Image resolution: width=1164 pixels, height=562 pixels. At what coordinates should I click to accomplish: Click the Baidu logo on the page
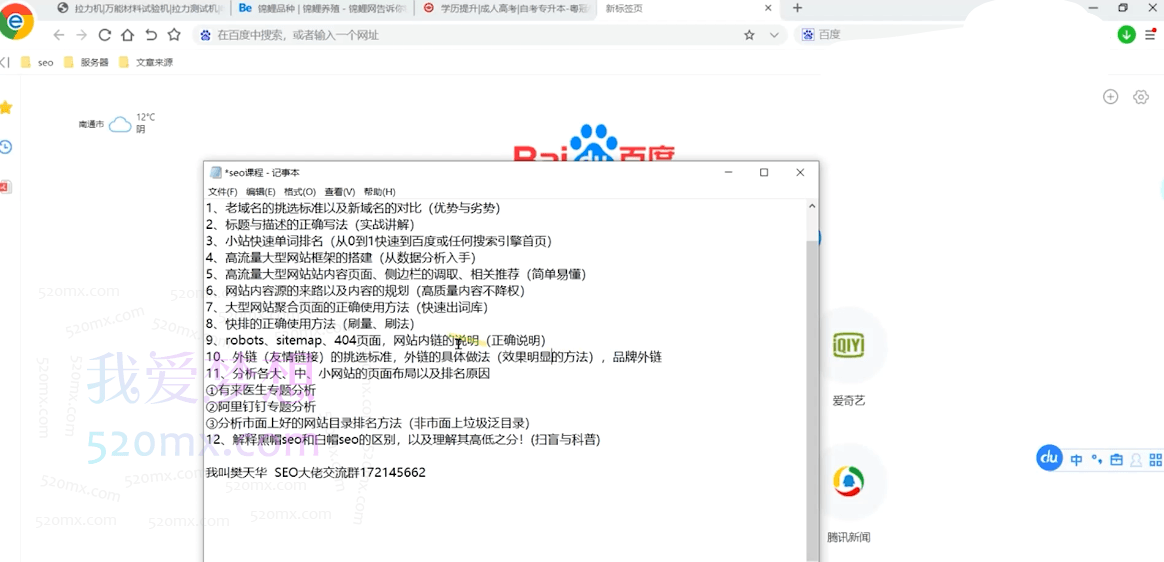[594, 145]
